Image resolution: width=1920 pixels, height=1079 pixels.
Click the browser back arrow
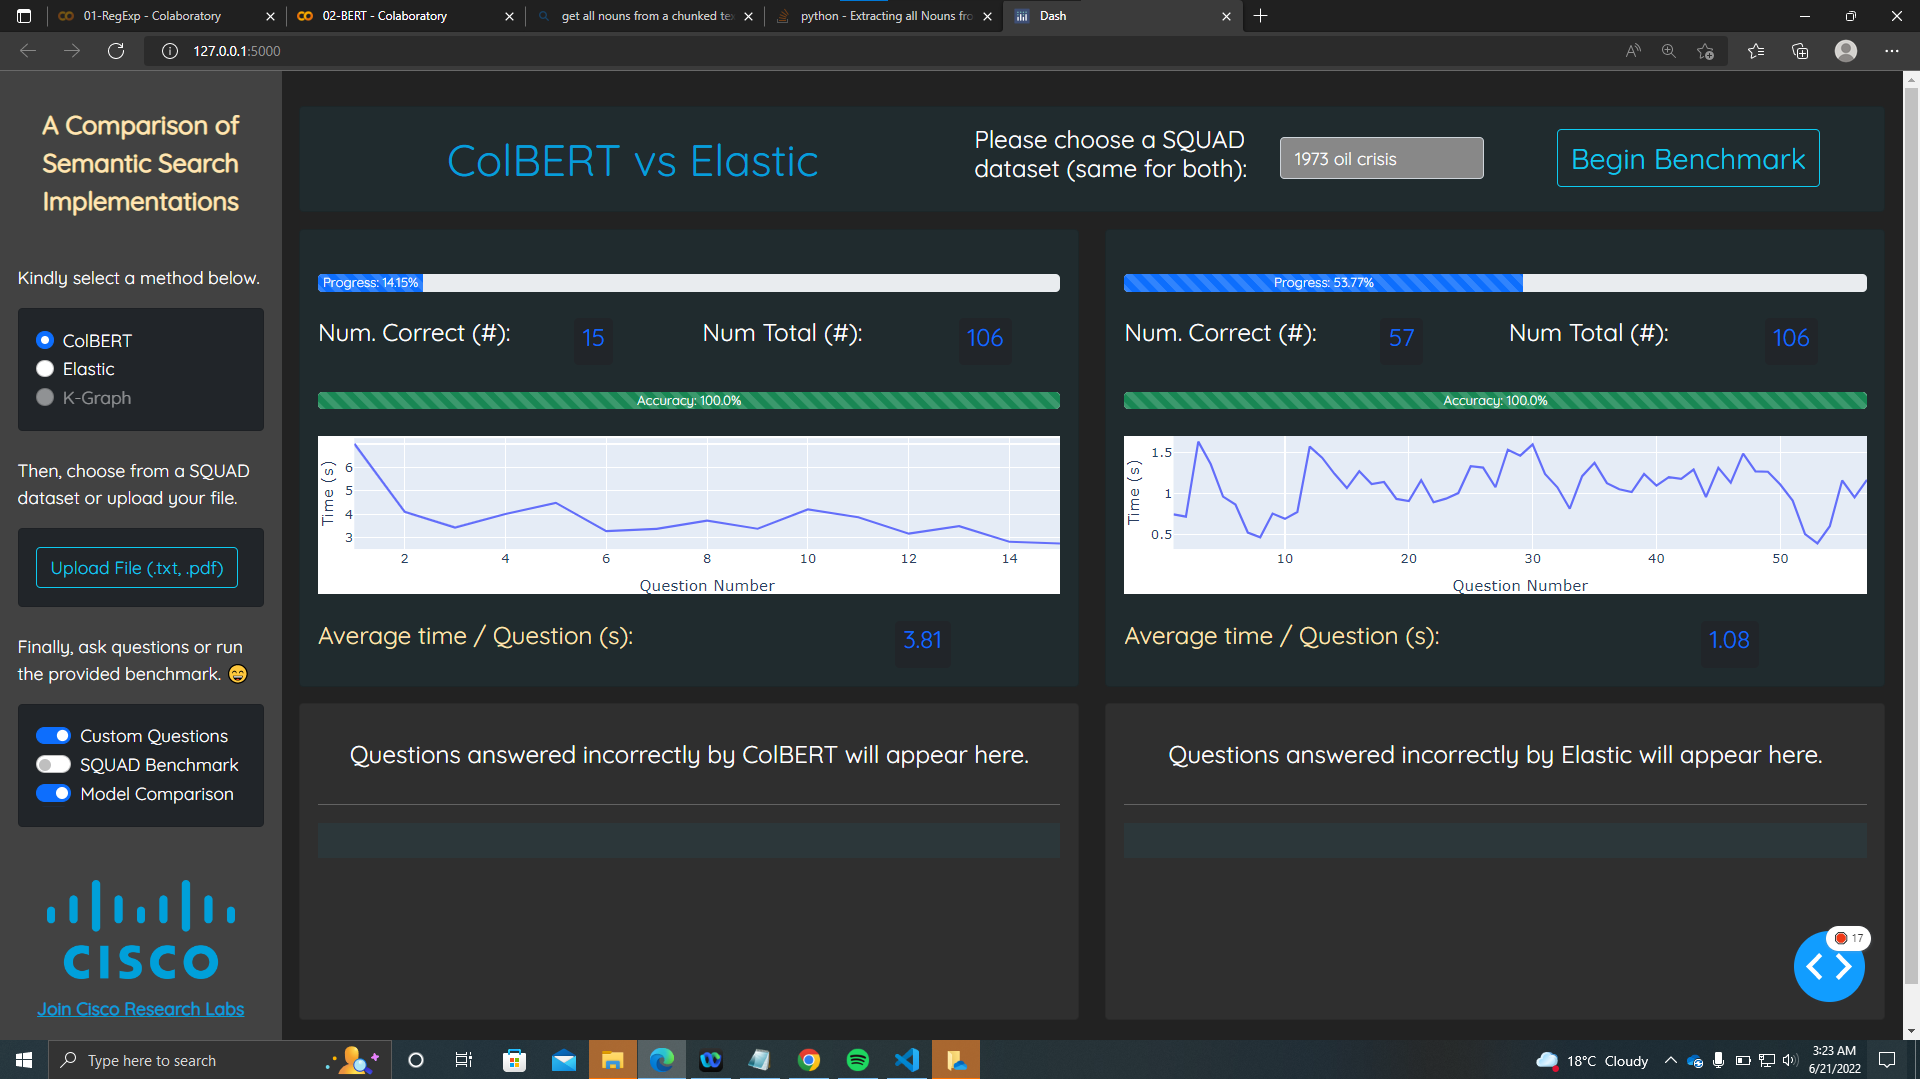point(28,51)
